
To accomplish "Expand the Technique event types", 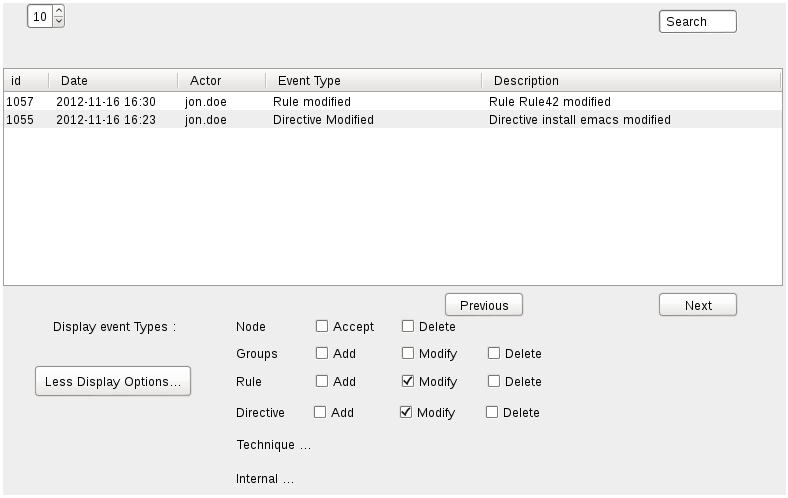I will point(273,445).
